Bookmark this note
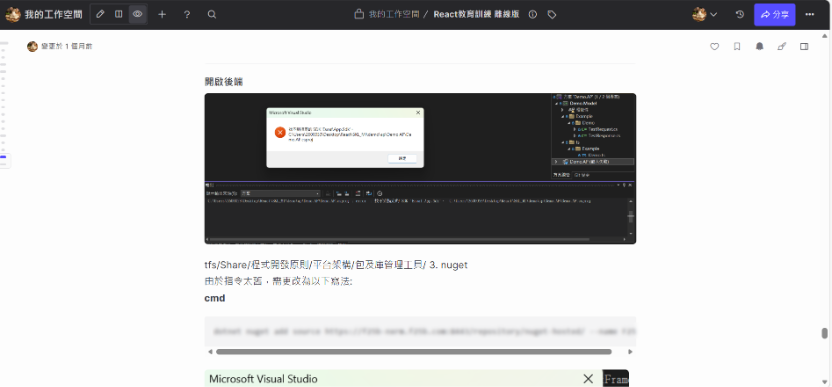This screenshot has width=832, height=387. [737, 47]
